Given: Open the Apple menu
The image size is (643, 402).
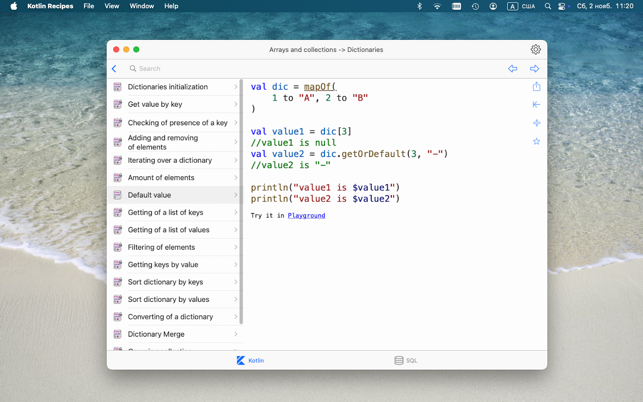Looking at the screenshot, I should [14, 6].
